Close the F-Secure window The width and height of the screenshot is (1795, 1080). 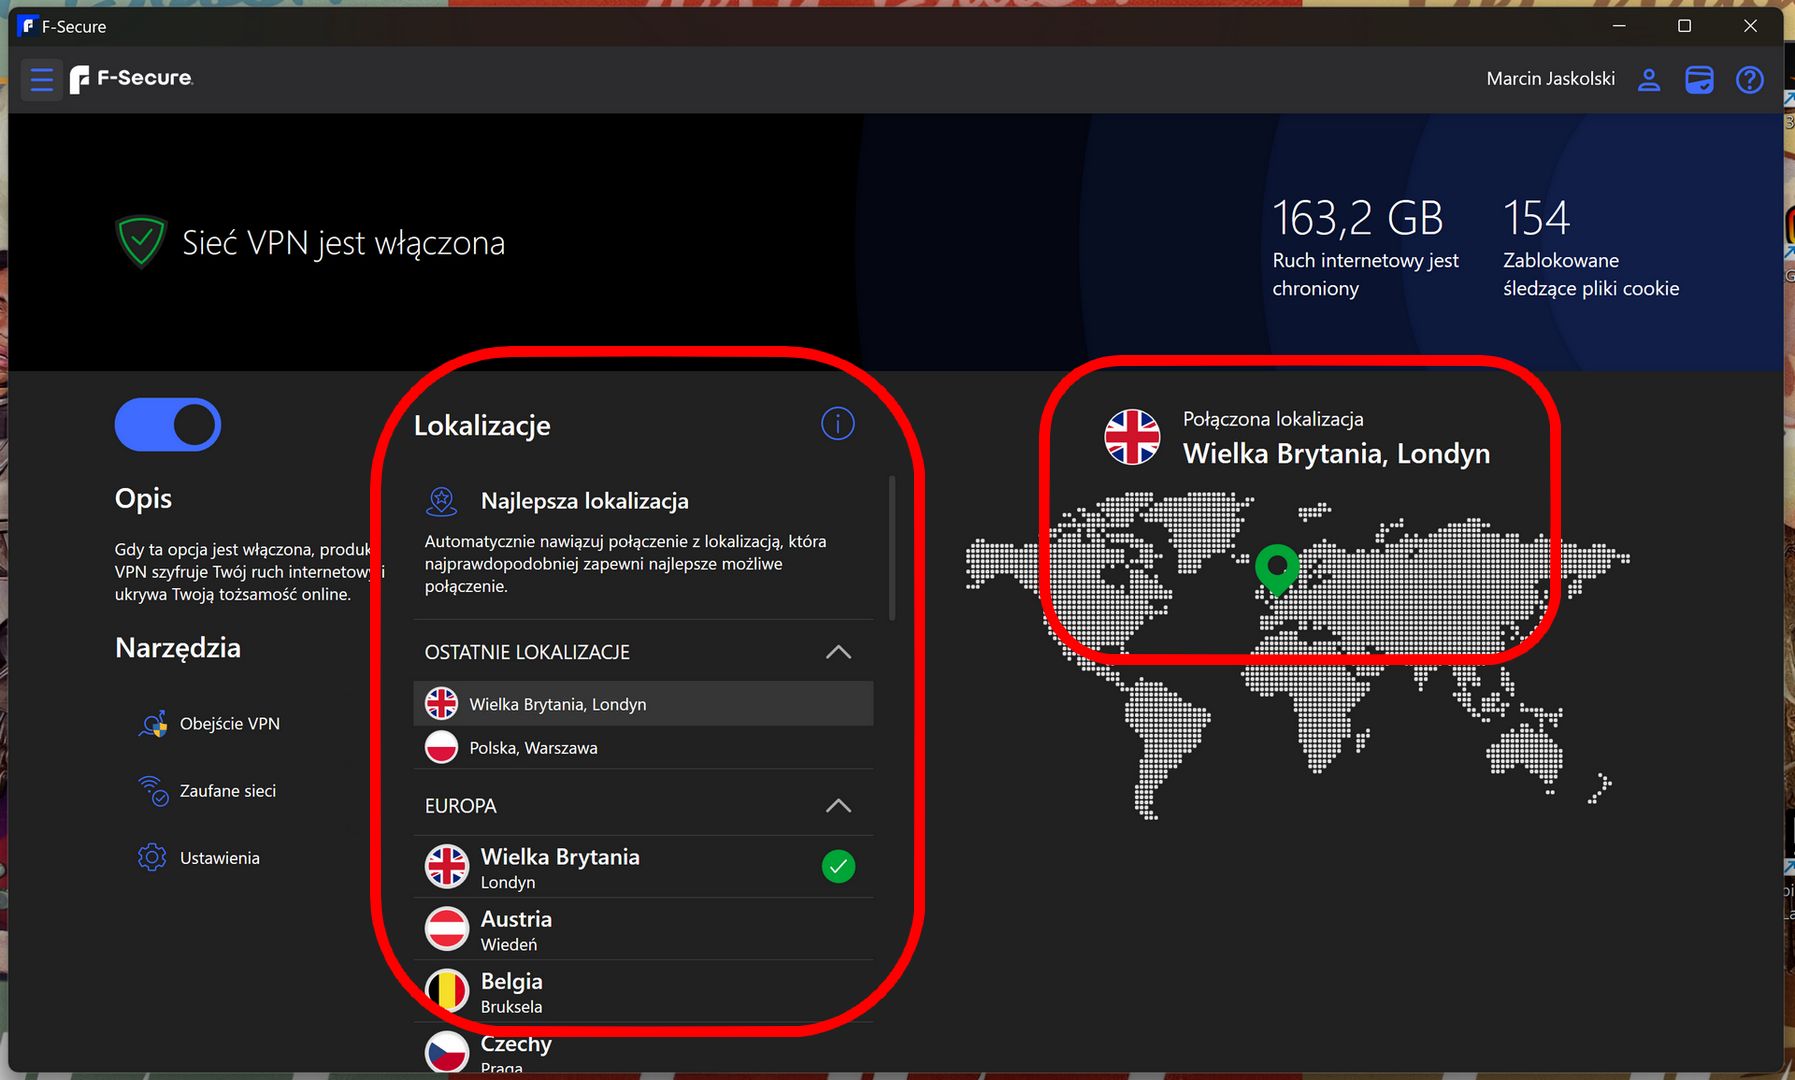1750,26
